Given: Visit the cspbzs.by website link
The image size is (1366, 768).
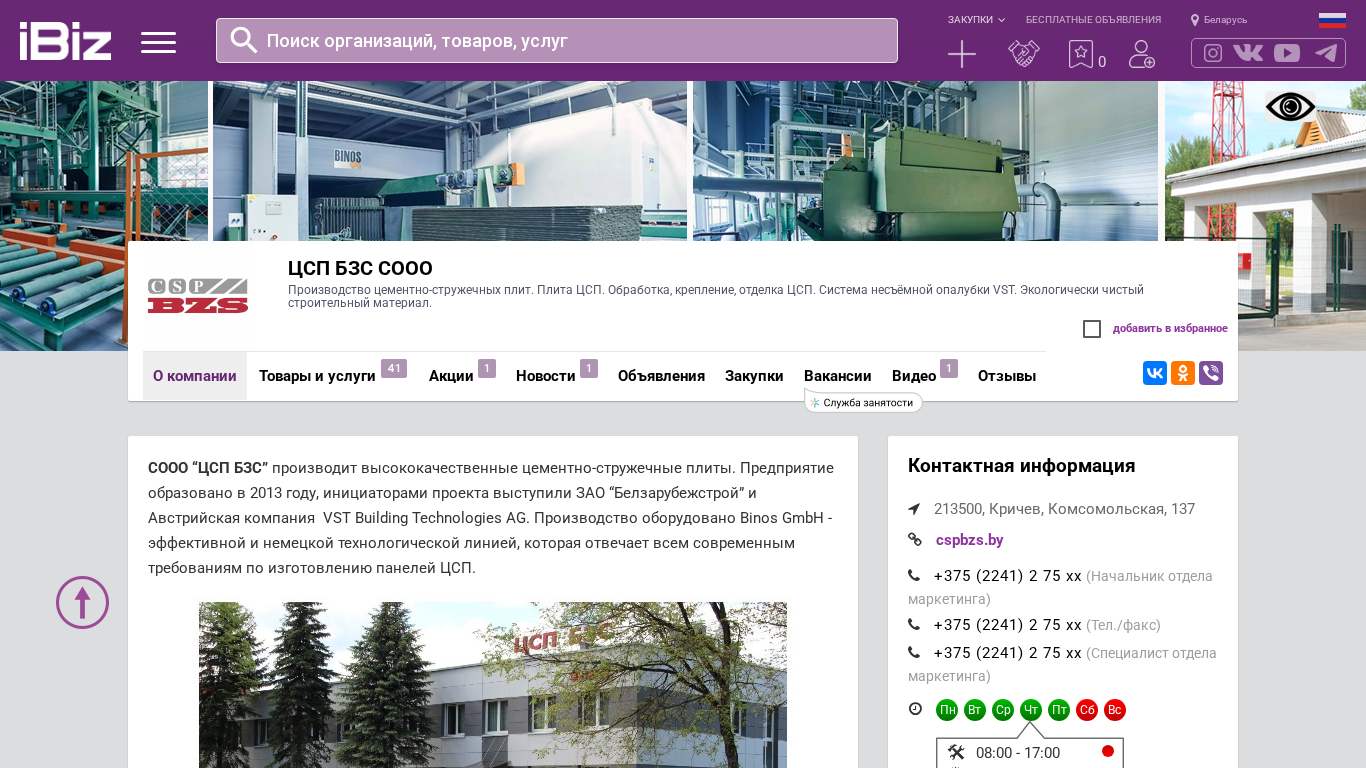Looking at the screenshot, I should click(x=970, y=540).
